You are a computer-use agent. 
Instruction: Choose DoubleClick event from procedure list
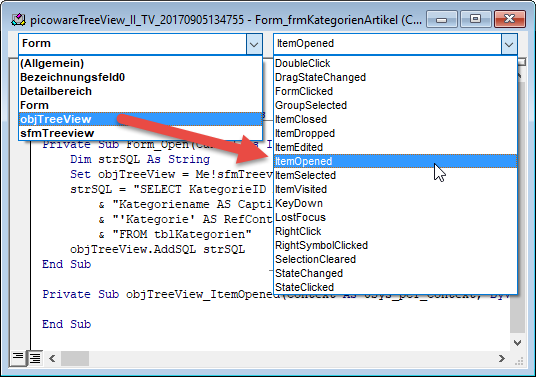click(396, 63)
